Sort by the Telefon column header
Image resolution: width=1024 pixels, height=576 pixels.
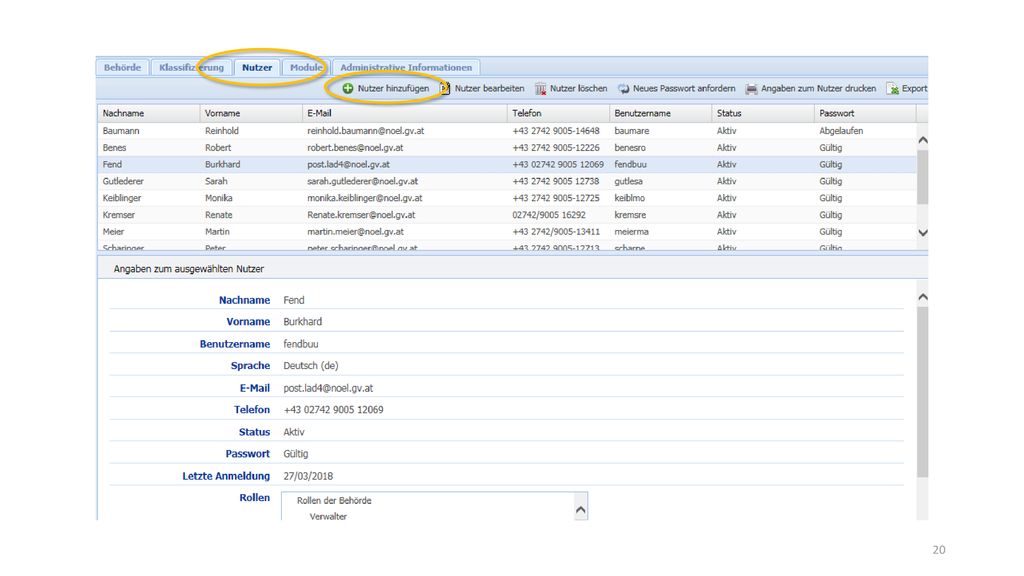click(x=558, y=113)
